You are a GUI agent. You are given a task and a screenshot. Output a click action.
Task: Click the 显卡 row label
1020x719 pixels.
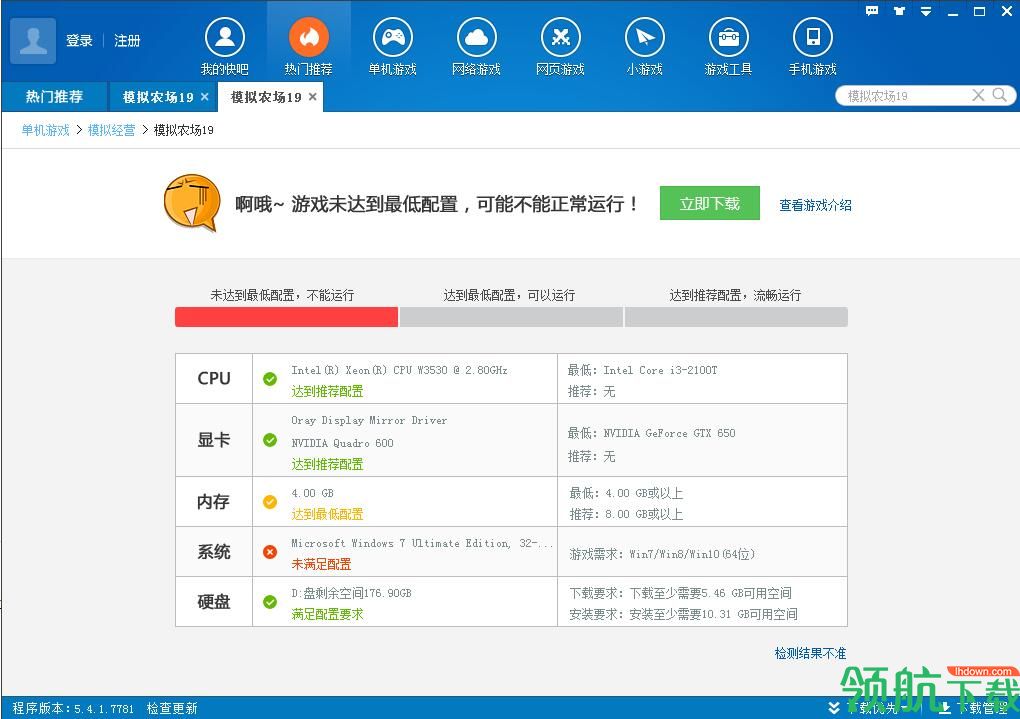point(214,441)
